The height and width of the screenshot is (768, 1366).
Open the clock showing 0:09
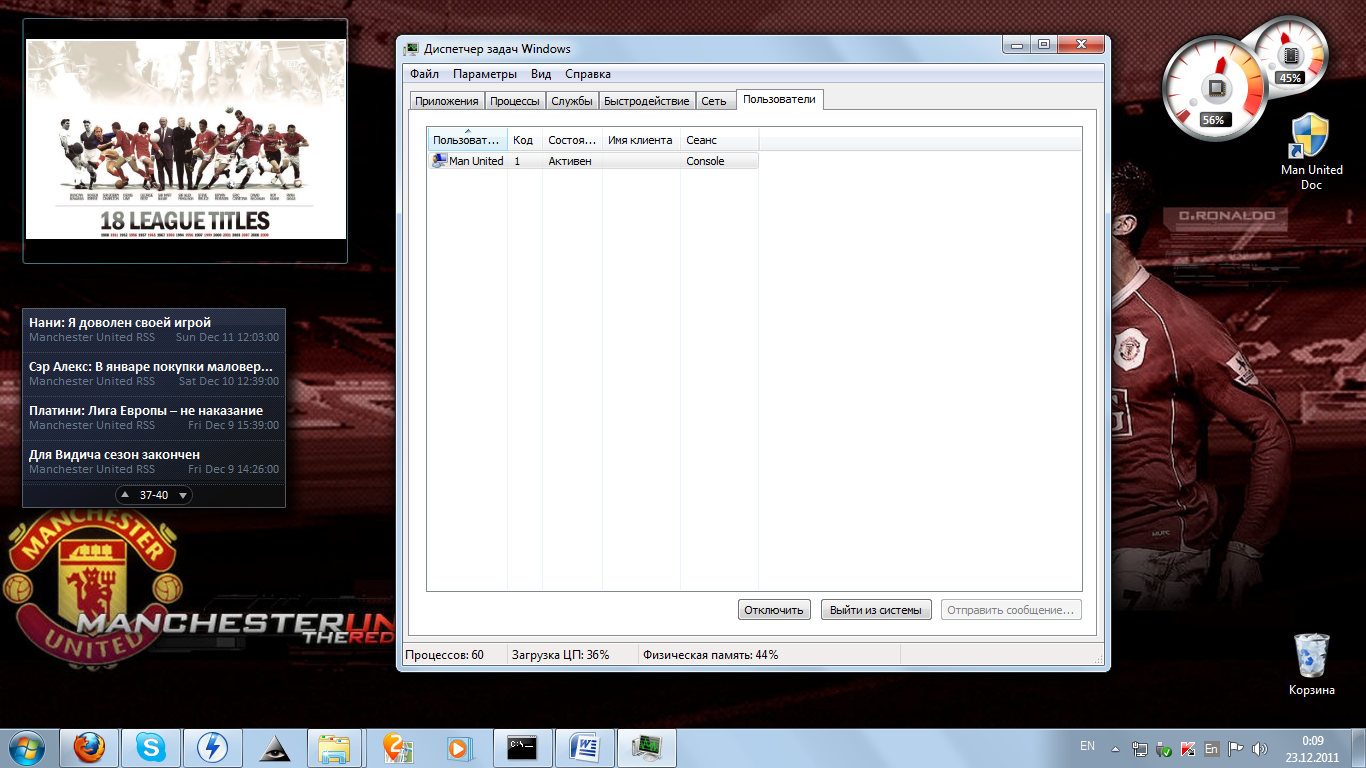tap(1312, 748)
